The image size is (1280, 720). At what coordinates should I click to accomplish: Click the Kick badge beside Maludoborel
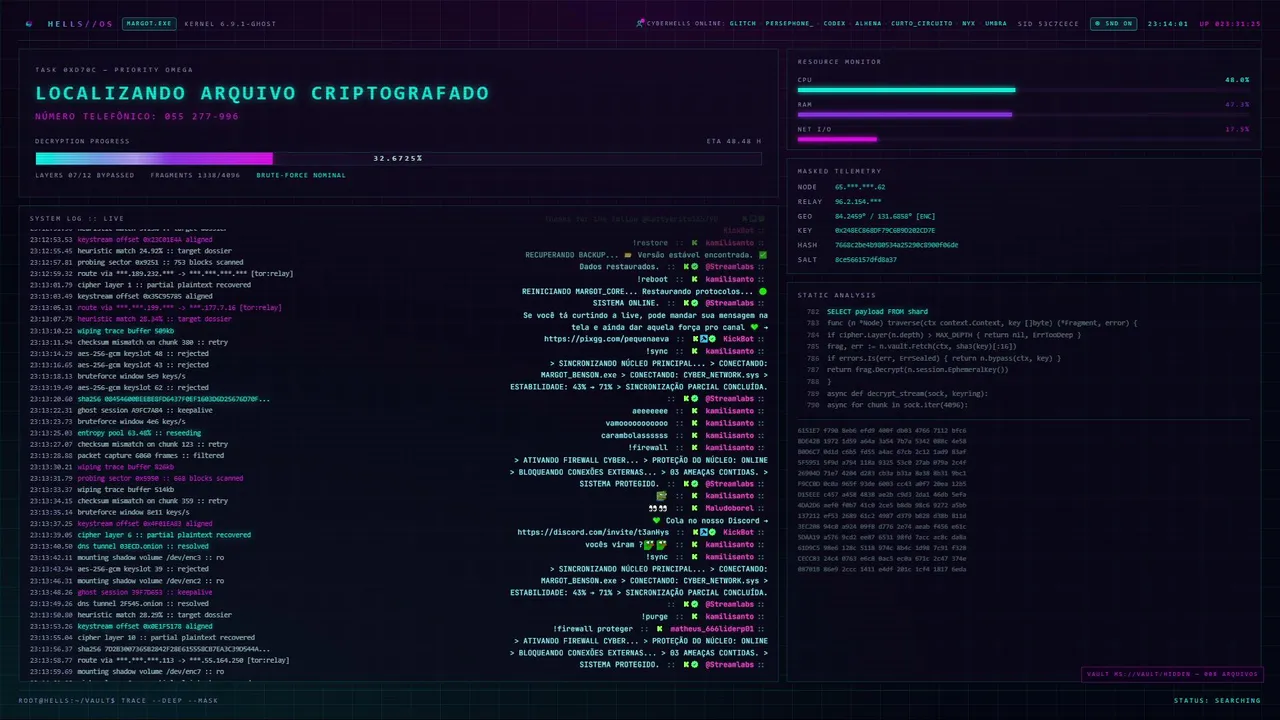(692, 508)
